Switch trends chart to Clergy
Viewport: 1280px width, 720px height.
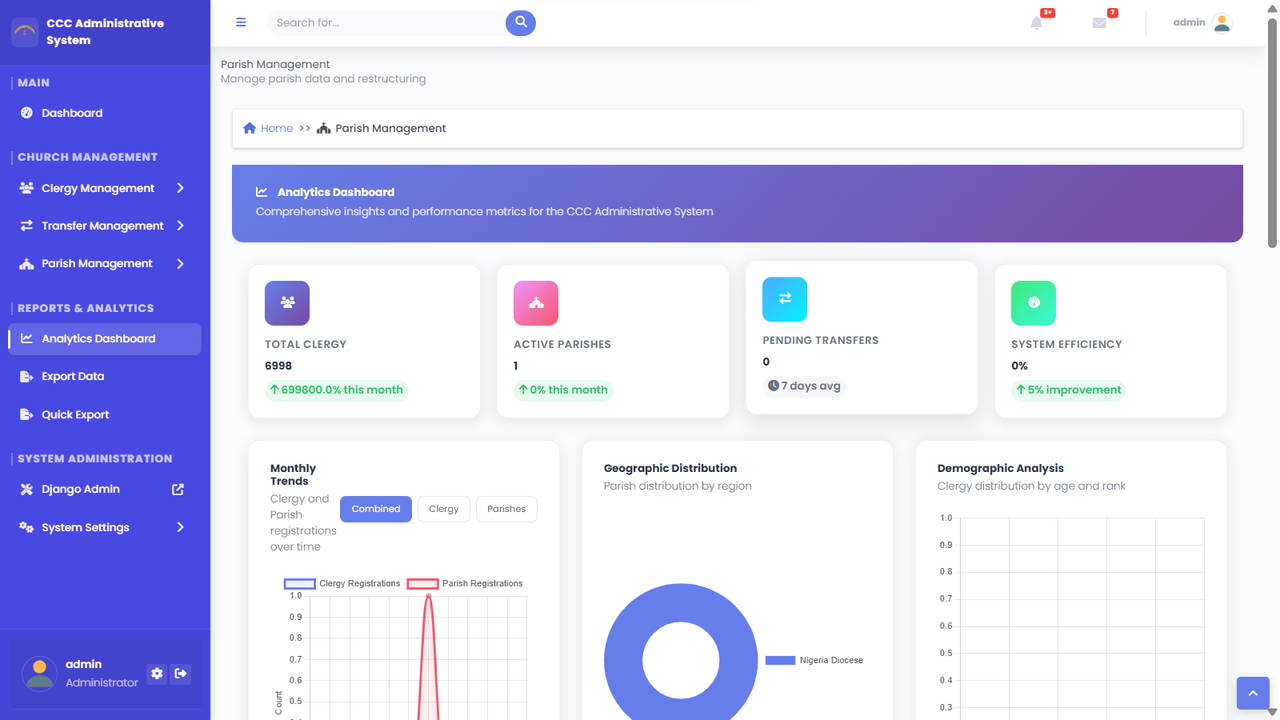(x=444, y=509)
